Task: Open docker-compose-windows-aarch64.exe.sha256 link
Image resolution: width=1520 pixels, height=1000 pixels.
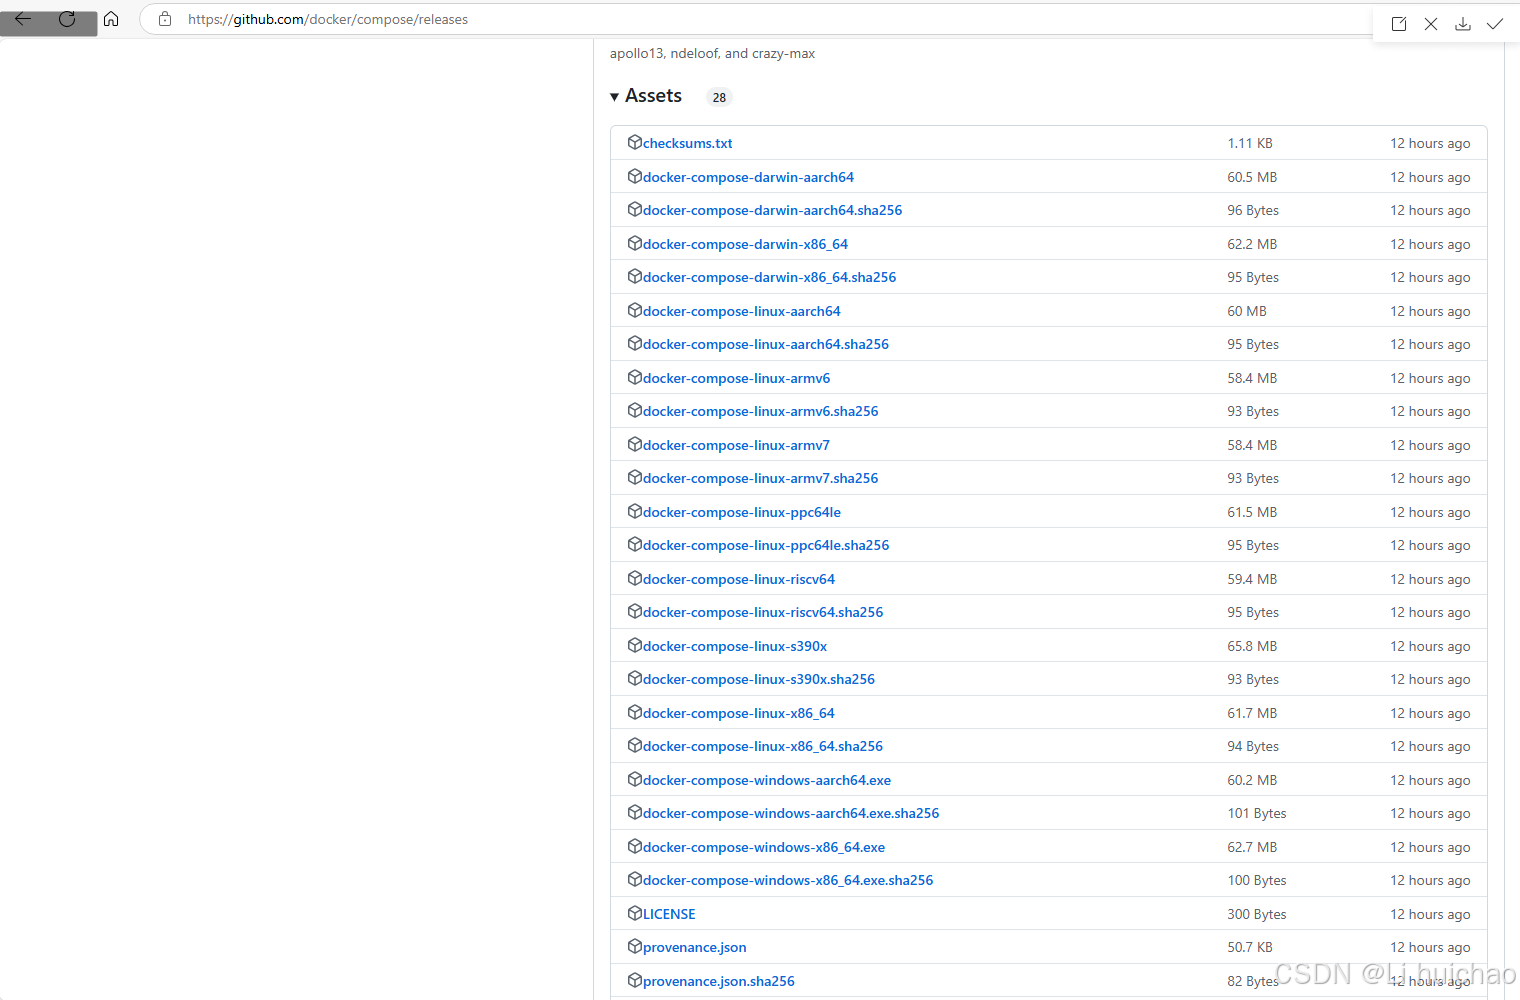Action: click(x=791, y=813)
